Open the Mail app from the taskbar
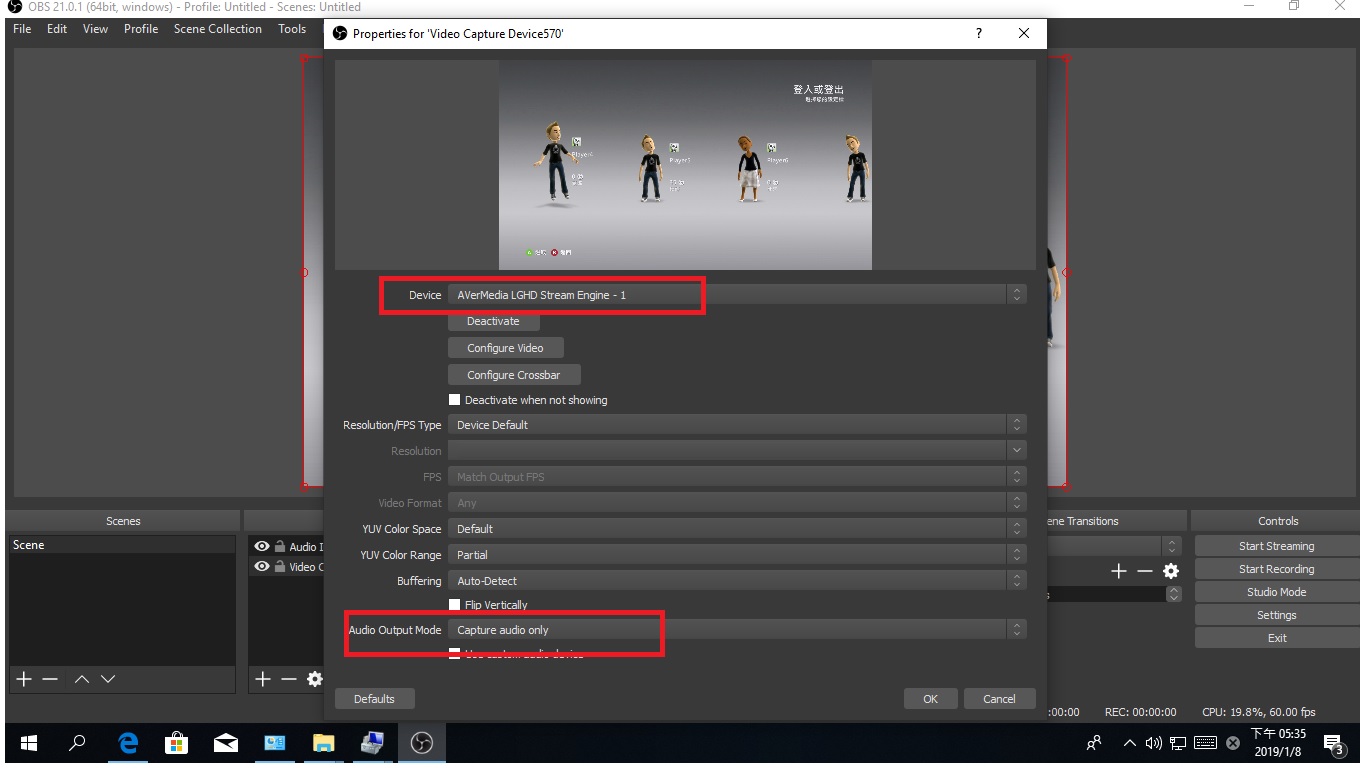Image resolution: width=1360 pixels, height=768 pixels. [226, 743]
